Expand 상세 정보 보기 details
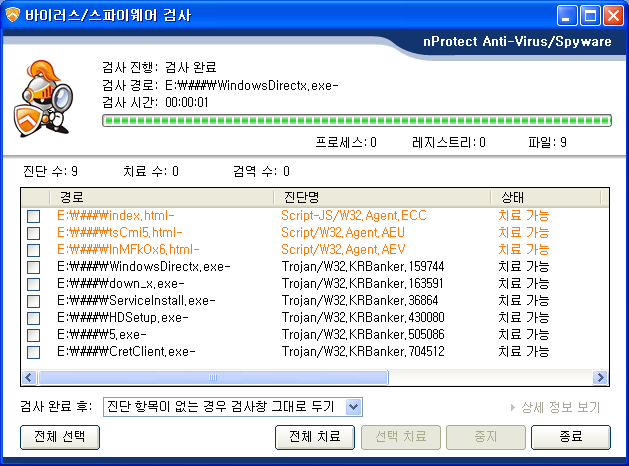This screenshot has width=629, height=466. tap(555, 407)
